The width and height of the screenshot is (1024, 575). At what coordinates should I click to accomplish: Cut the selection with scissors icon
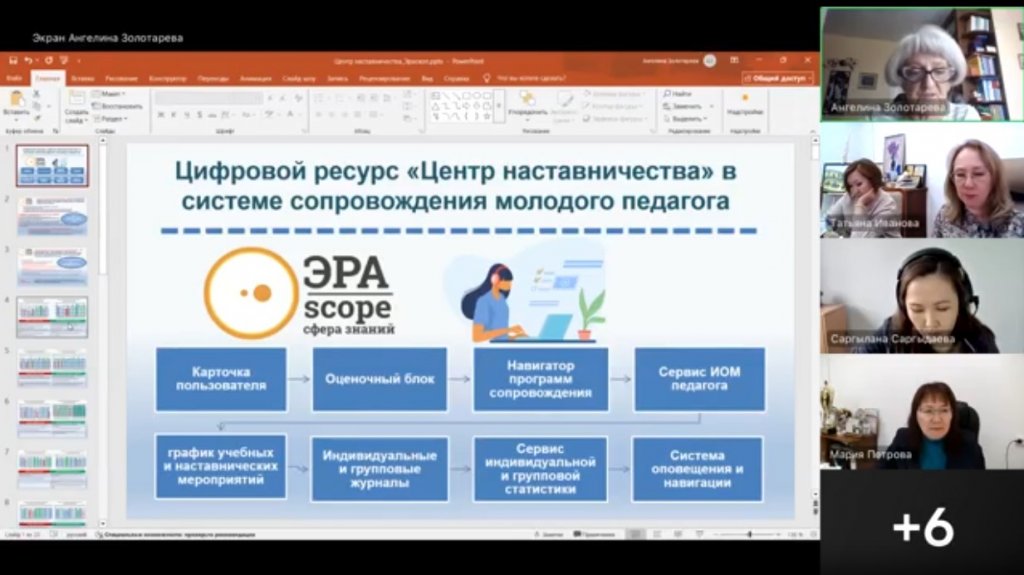(x=37, y=94)
